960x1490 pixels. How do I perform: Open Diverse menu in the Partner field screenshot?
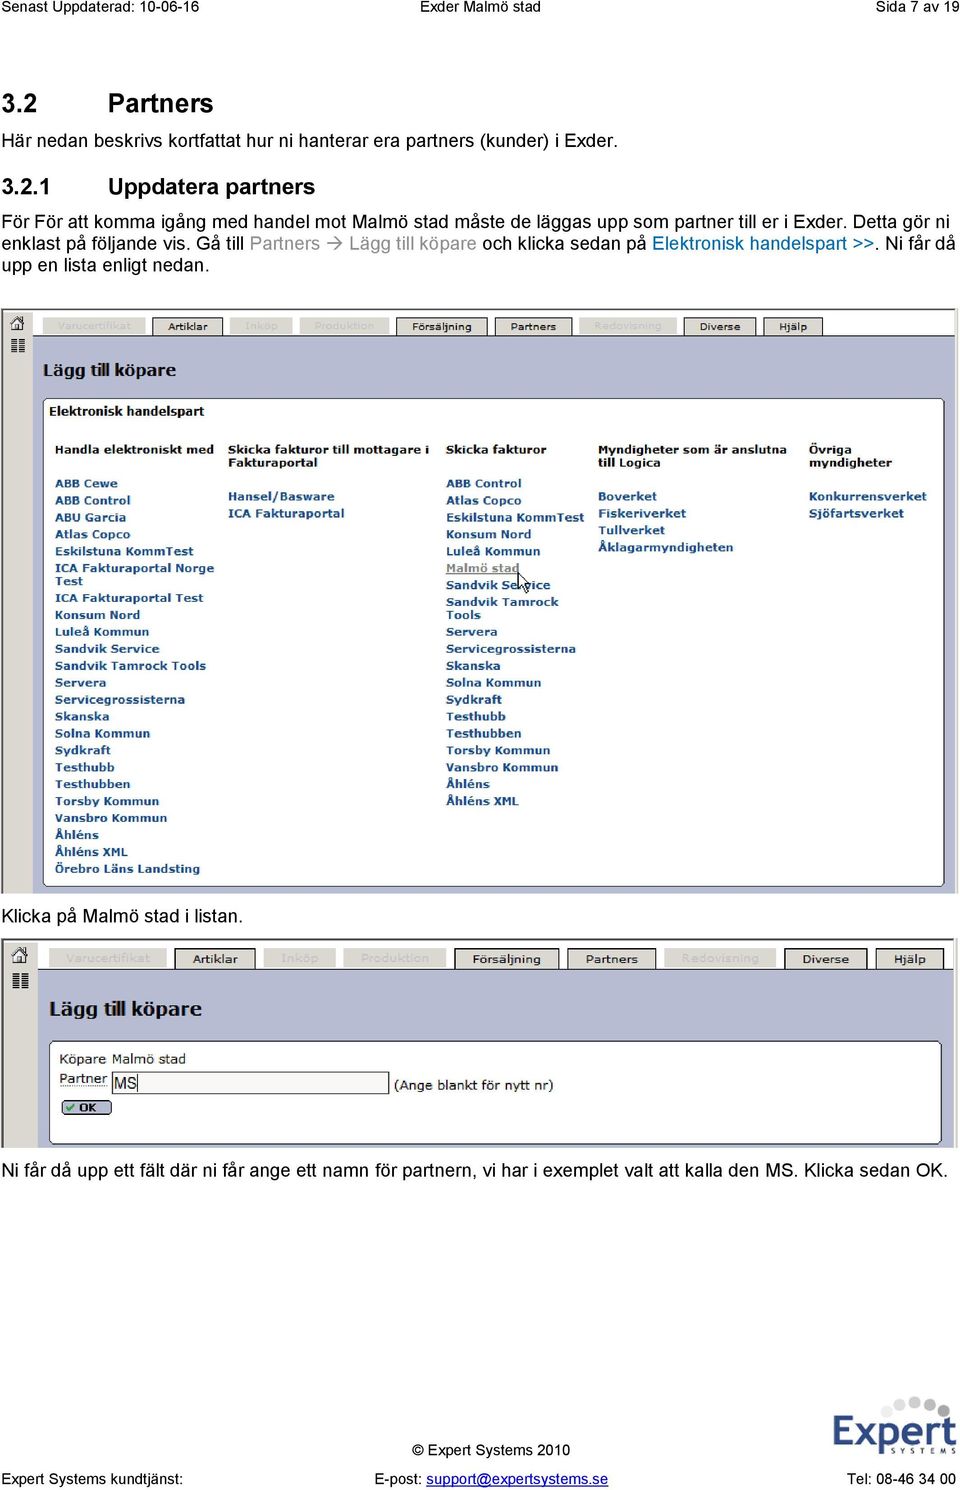[825, 958]
